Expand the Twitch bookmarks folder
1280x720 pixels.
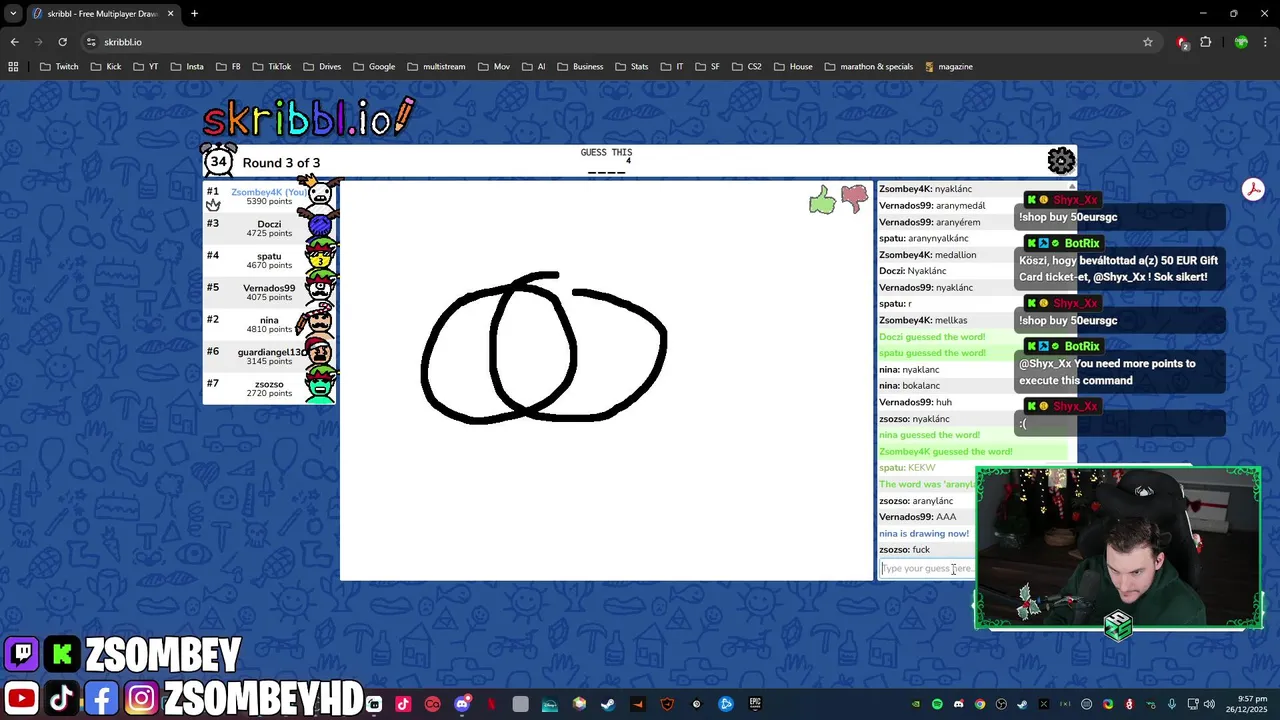coord(59,67)
